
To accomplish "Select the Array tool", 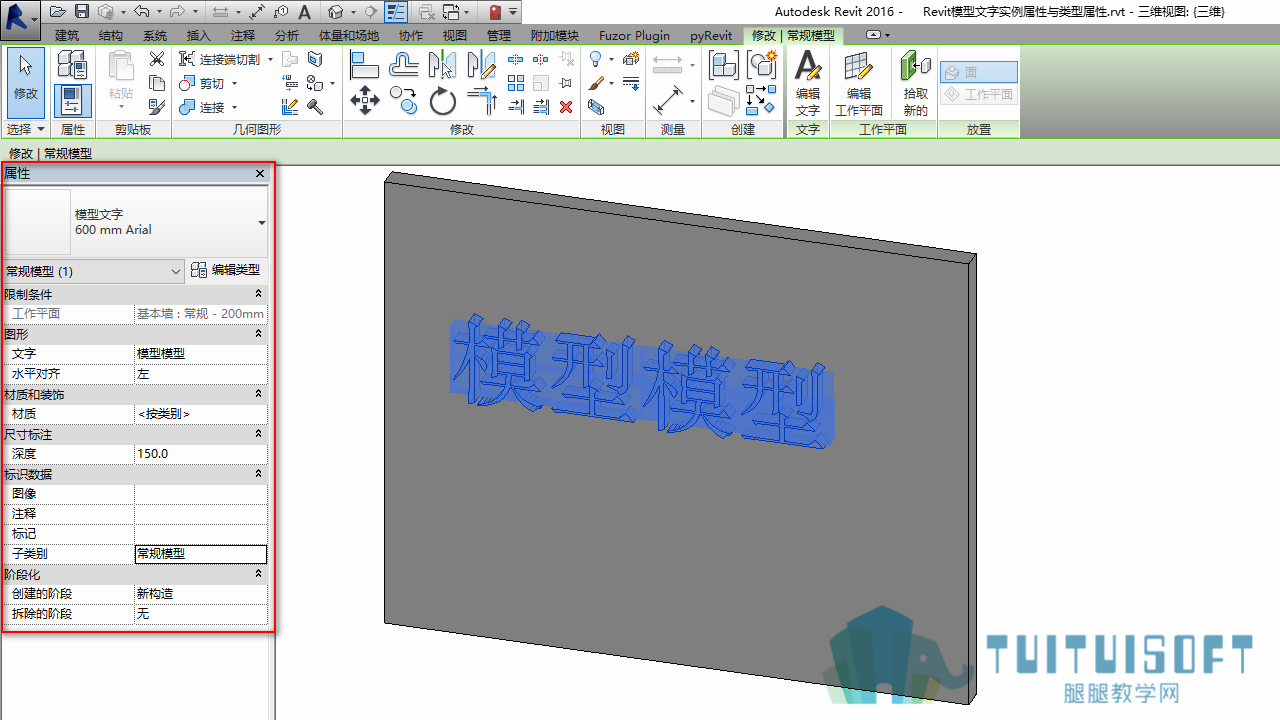I will (516, 83).
